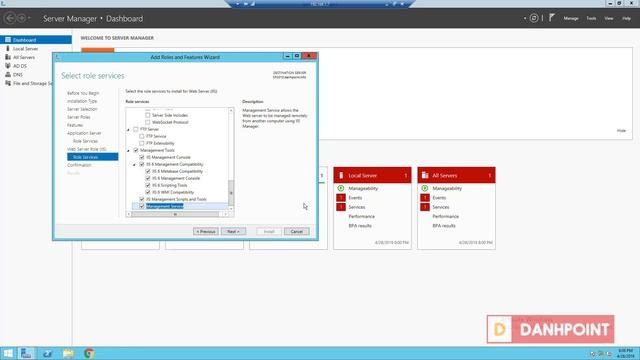The image size is (640, 360).
Task: Check the FTP Service checkbox
Action: (142, 136)
